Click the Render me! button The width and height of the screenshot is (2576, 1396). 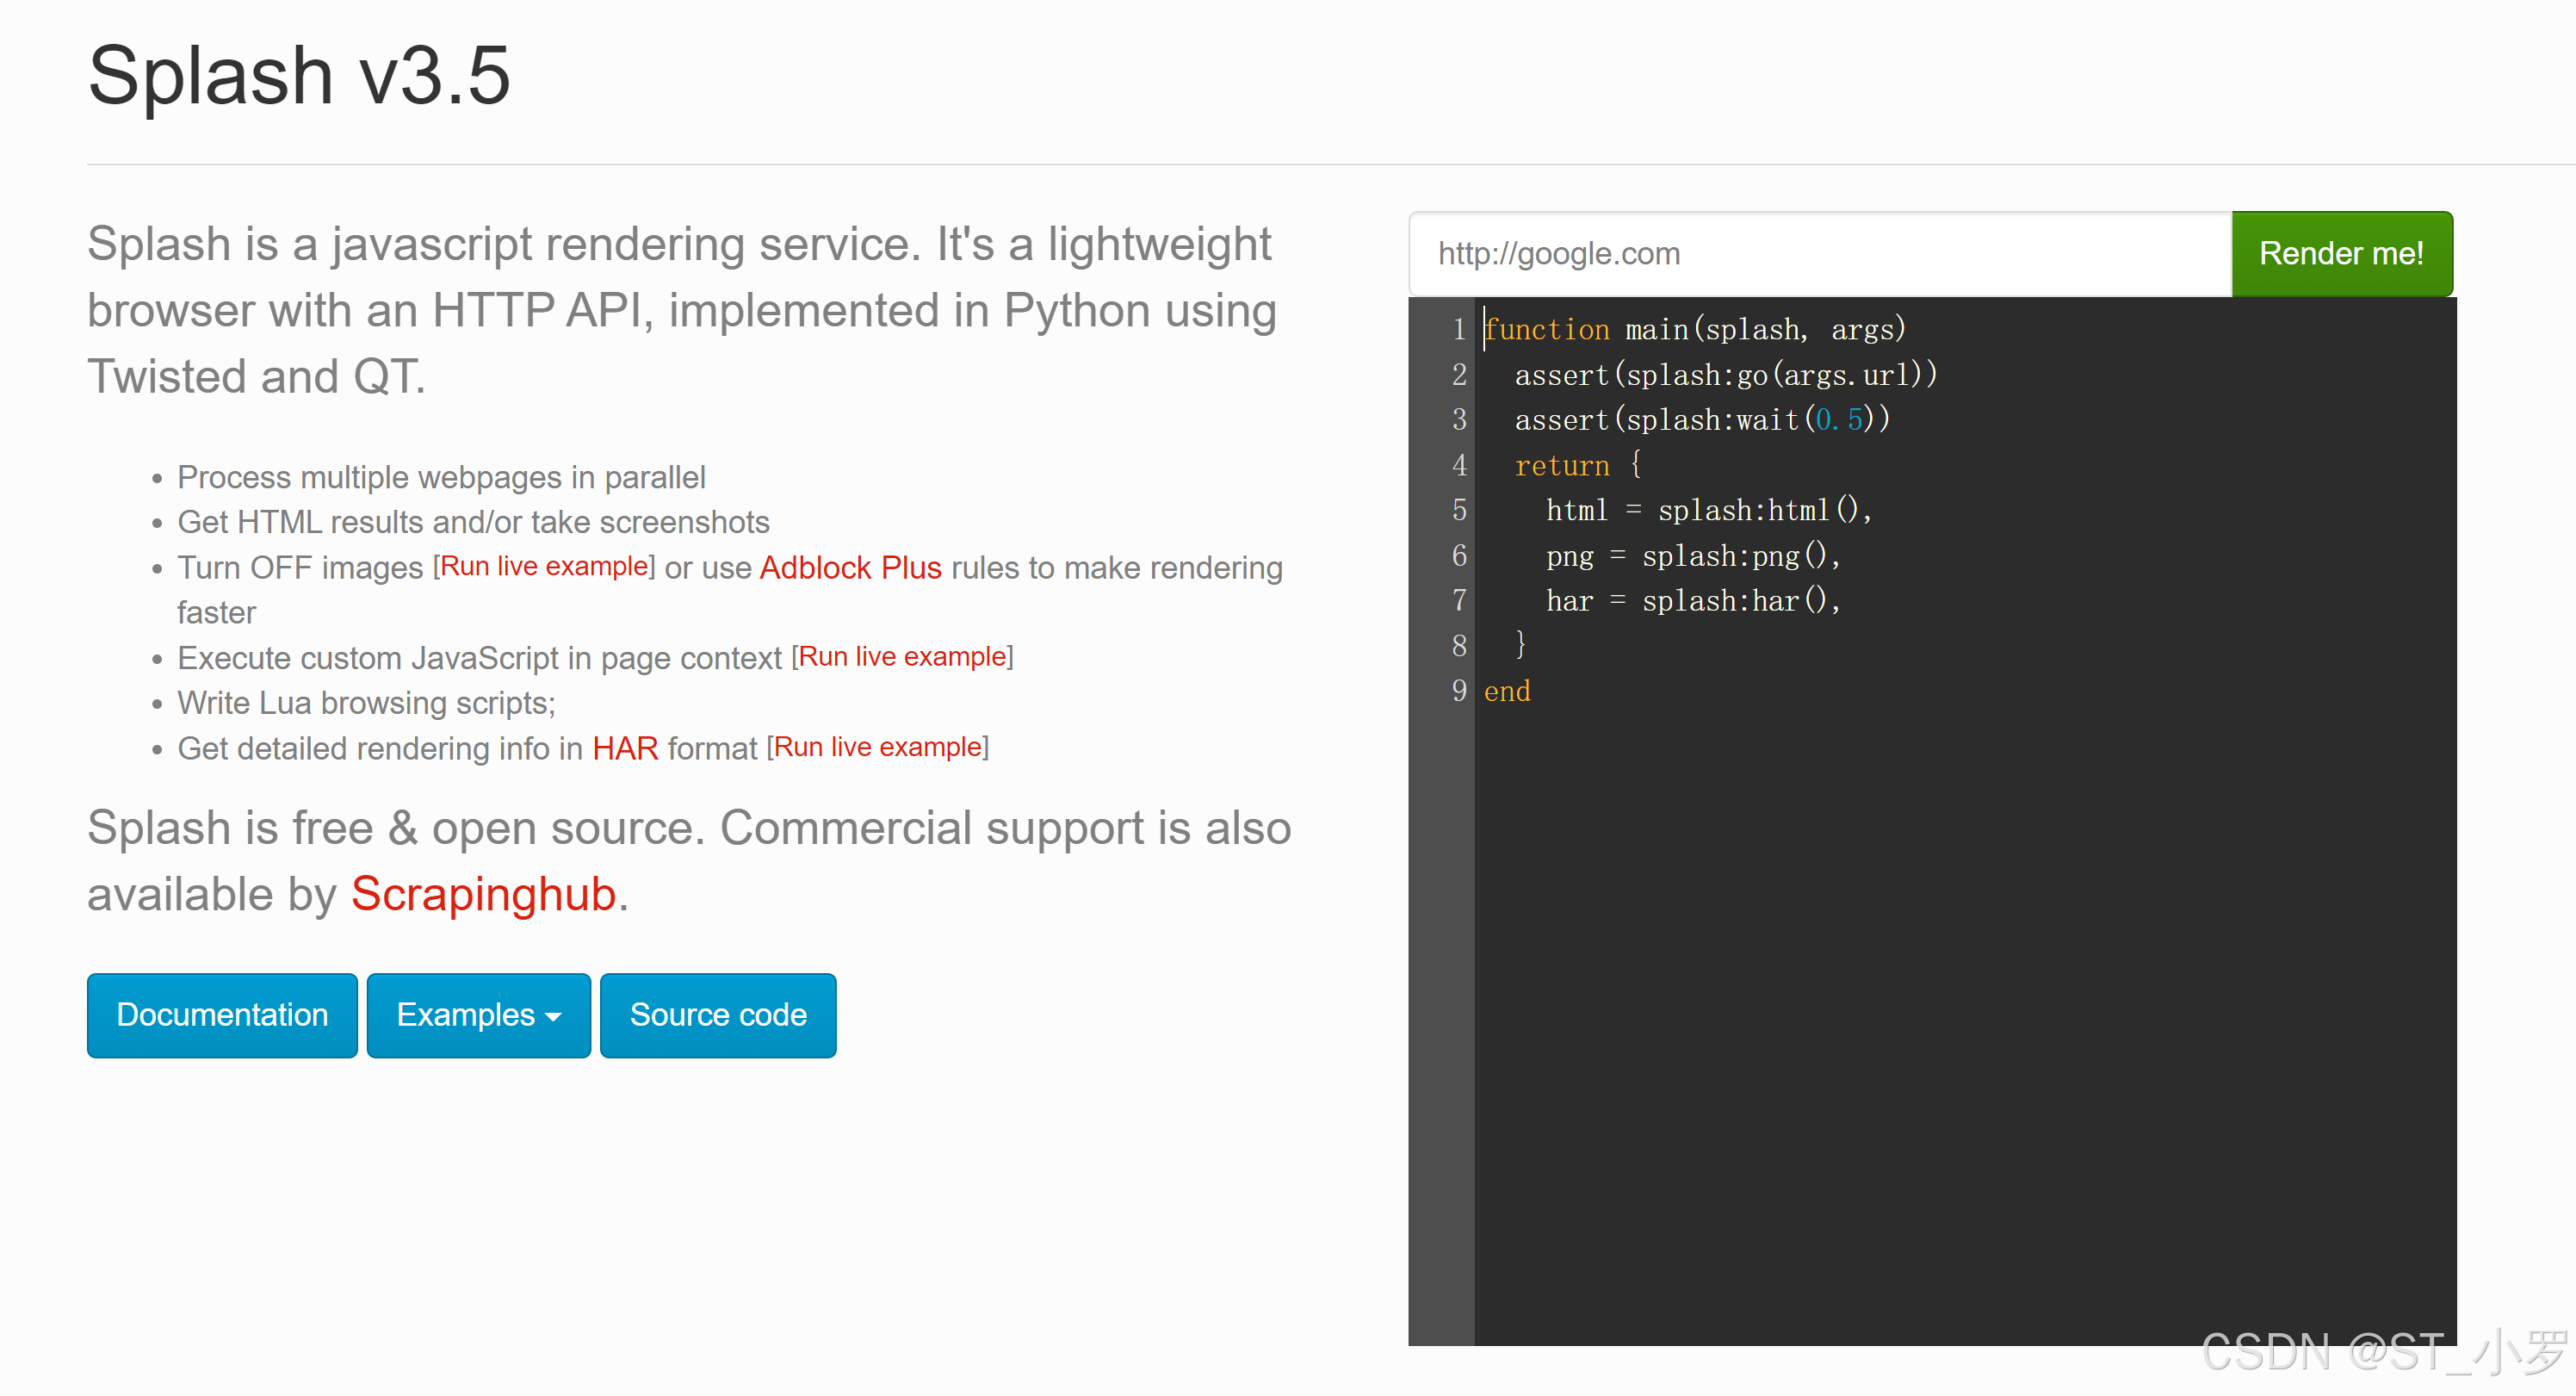(2340, 254)
